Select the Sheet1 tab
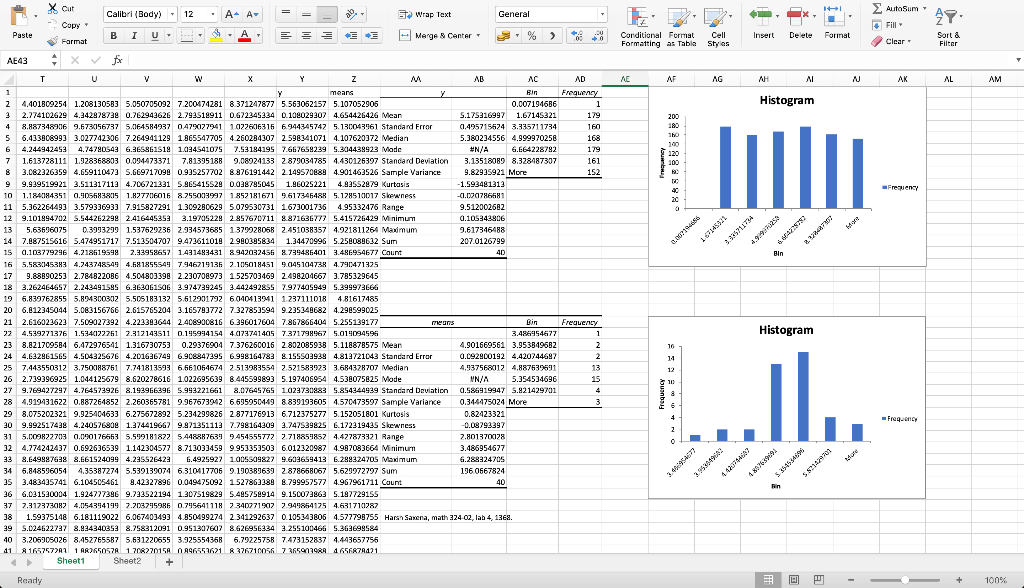Image resolution: width=1024 pixels, height=588 pixels. [x=71, y=561]
